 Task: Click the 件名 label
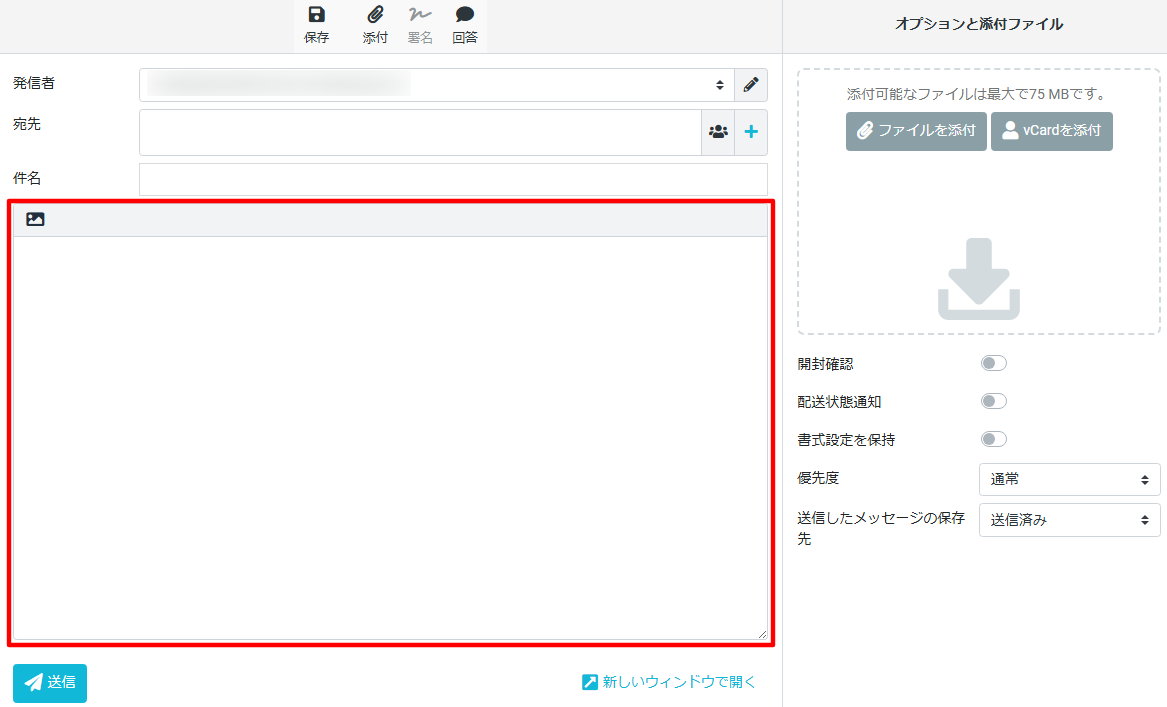point(27,178)
